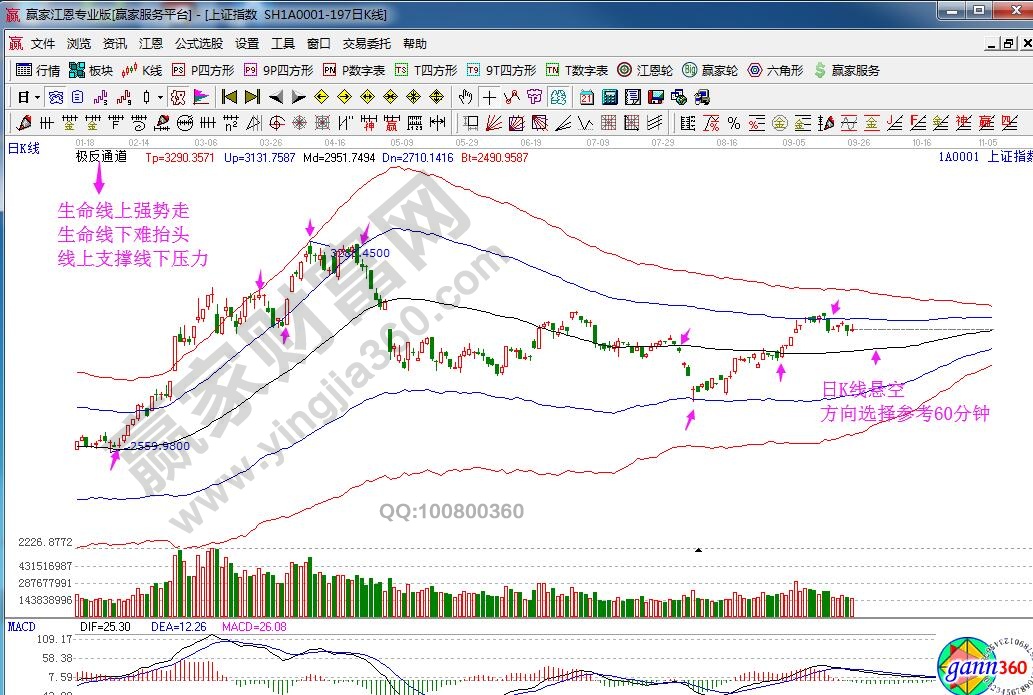Expand the 日 period dropdown arrow
Screen dimensions: 1033x695
pos(37,97)
